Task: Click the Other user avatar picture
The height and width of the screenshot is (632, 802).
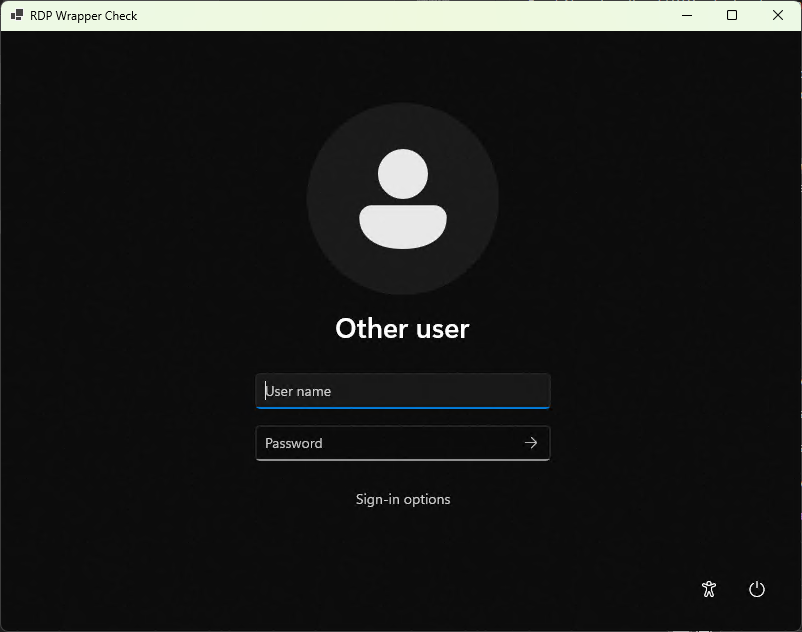Action: pos(403,198)
